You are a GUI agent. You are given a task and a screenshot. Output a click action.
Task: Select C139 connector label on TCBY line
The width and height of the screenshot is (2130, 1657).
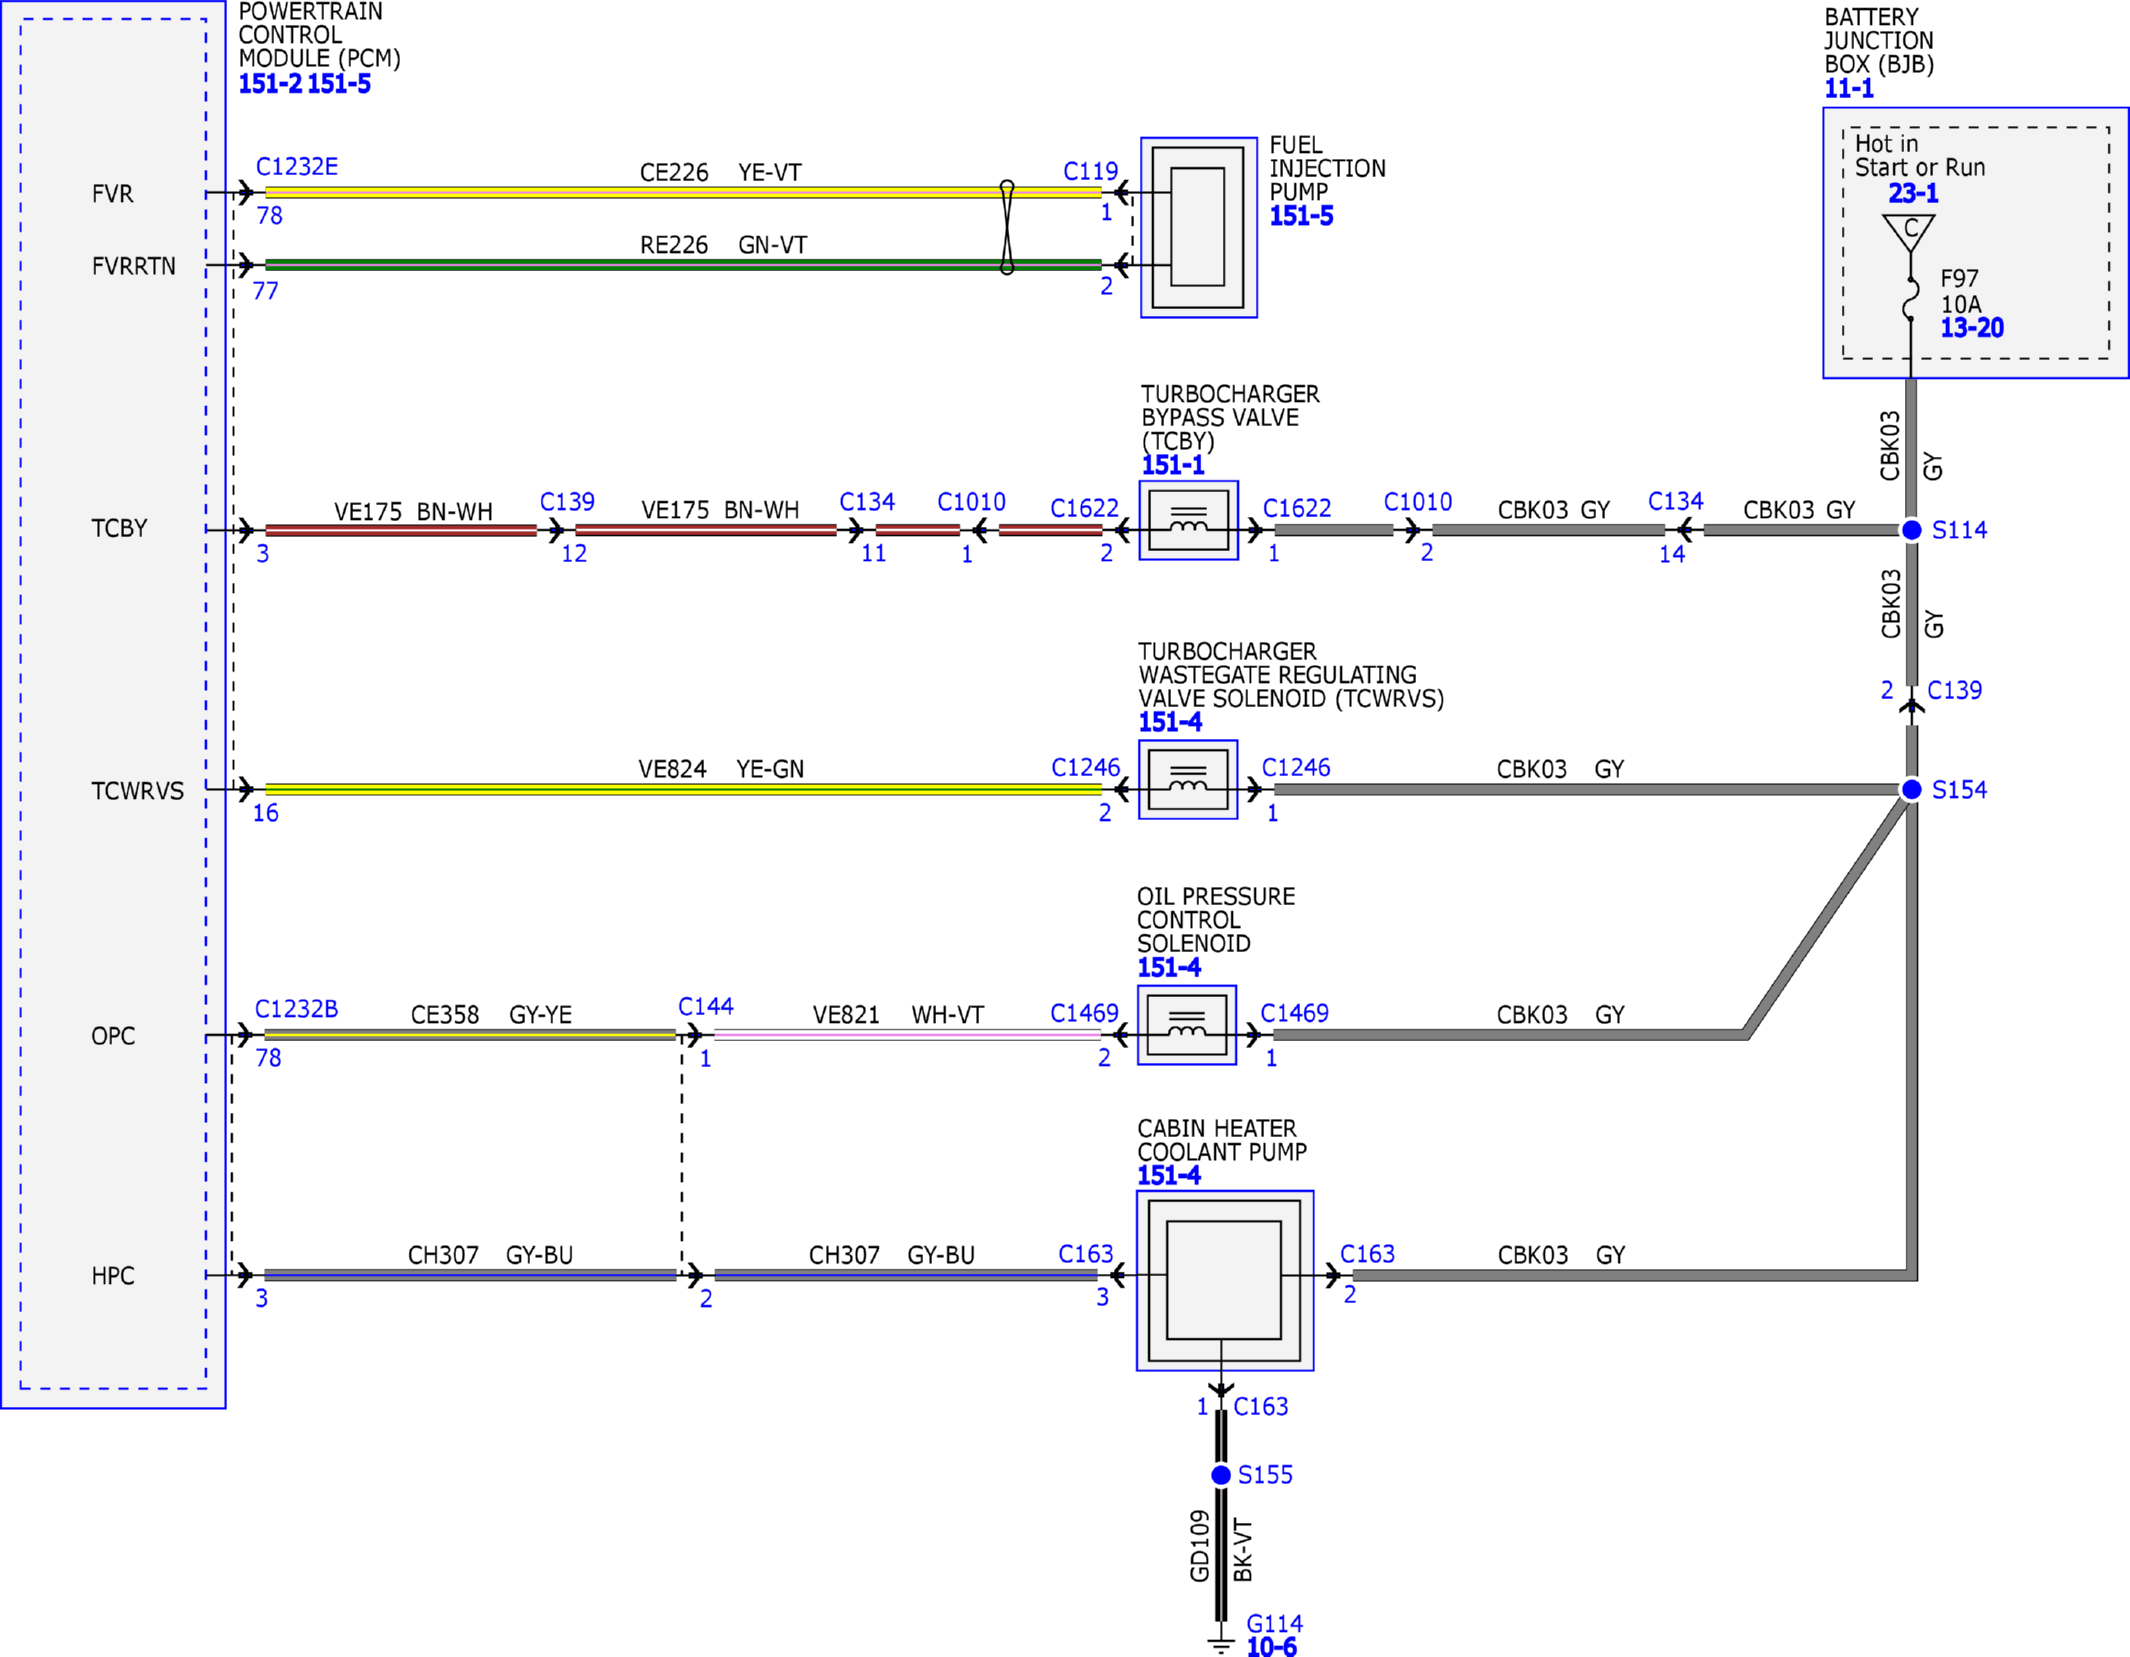click(567, 502)
